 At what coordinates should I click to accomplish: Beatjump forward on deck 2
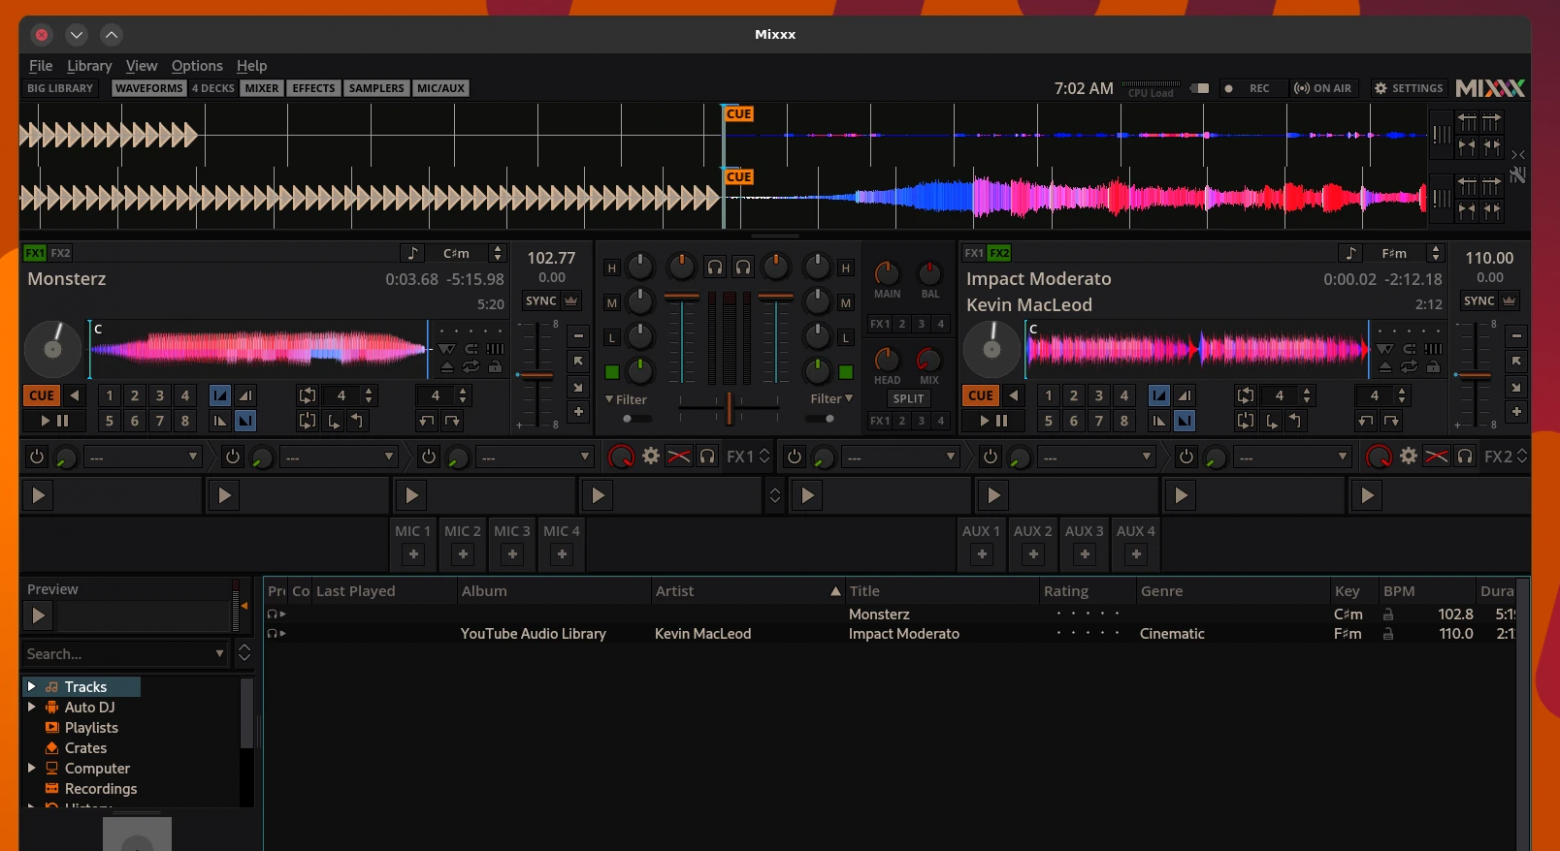click(1391, 421)
